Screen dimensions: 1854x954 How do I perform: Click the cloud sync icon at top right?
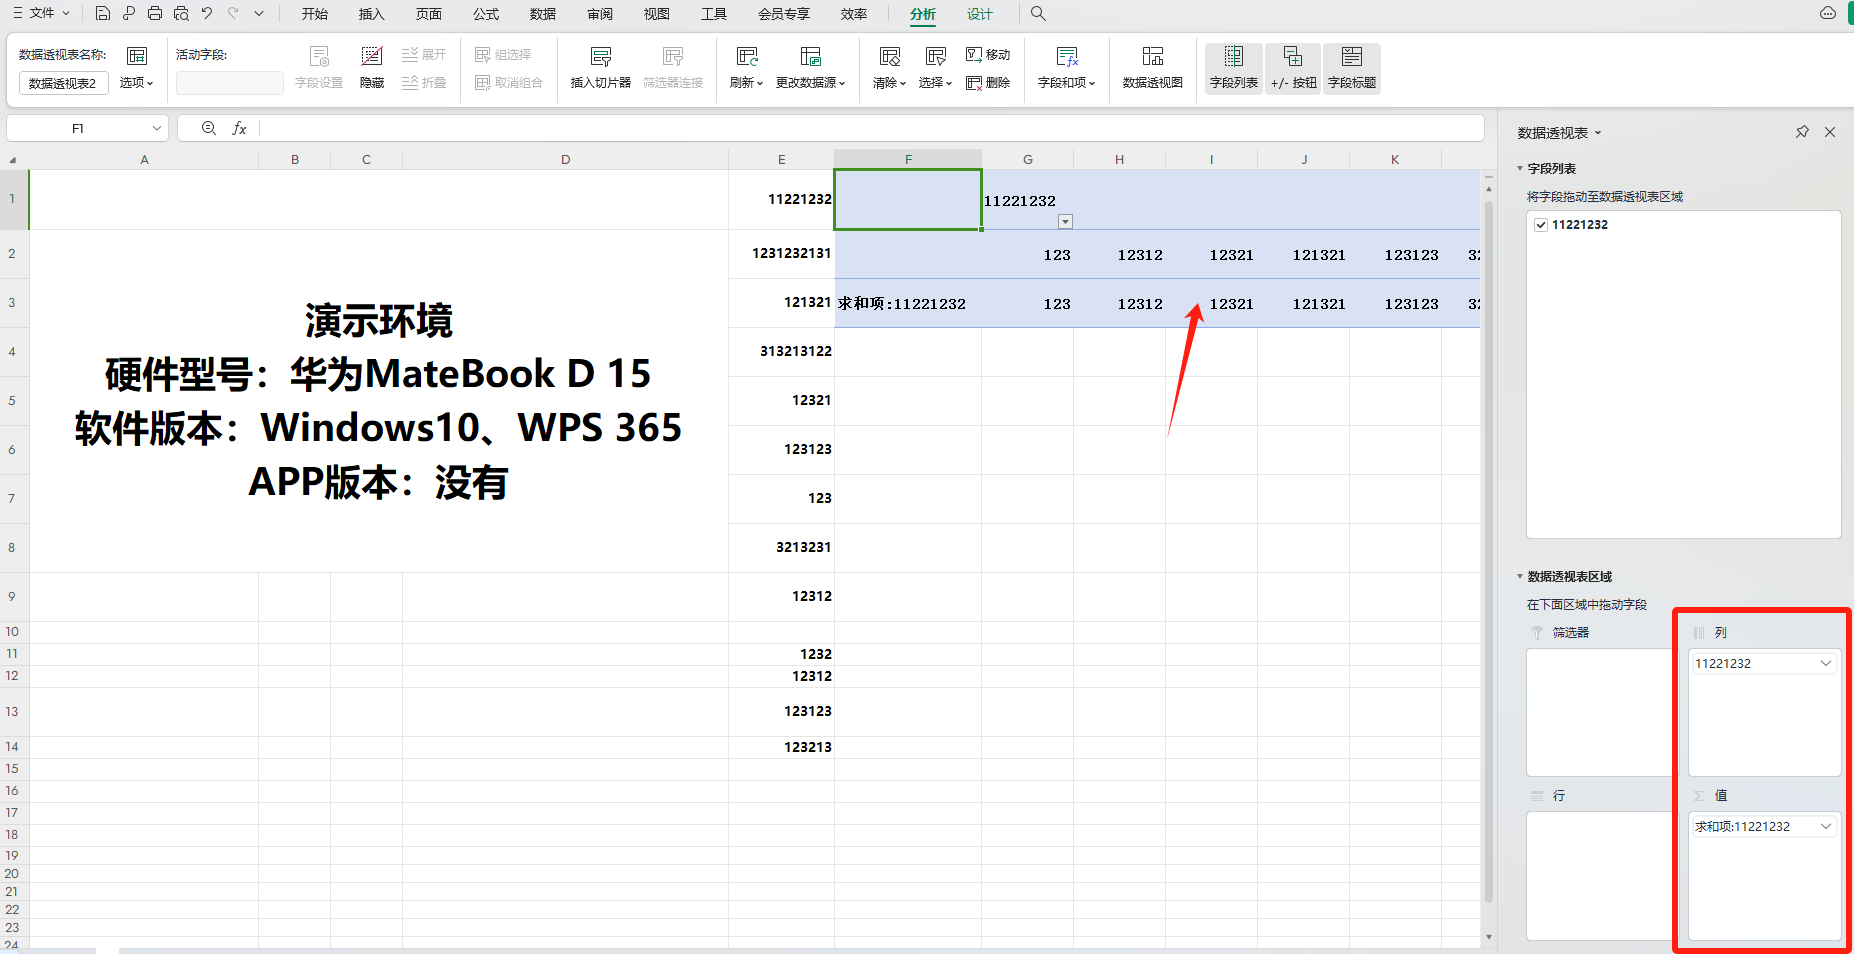pos(1827,13)
